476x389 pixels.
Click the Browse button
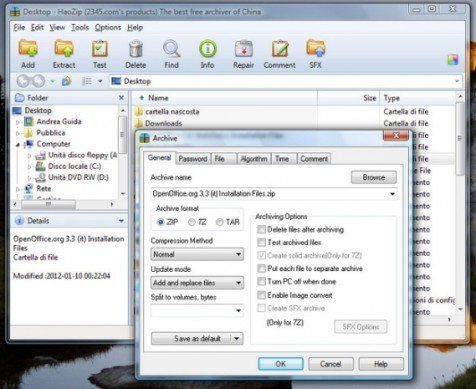click(x=374, y=178)
